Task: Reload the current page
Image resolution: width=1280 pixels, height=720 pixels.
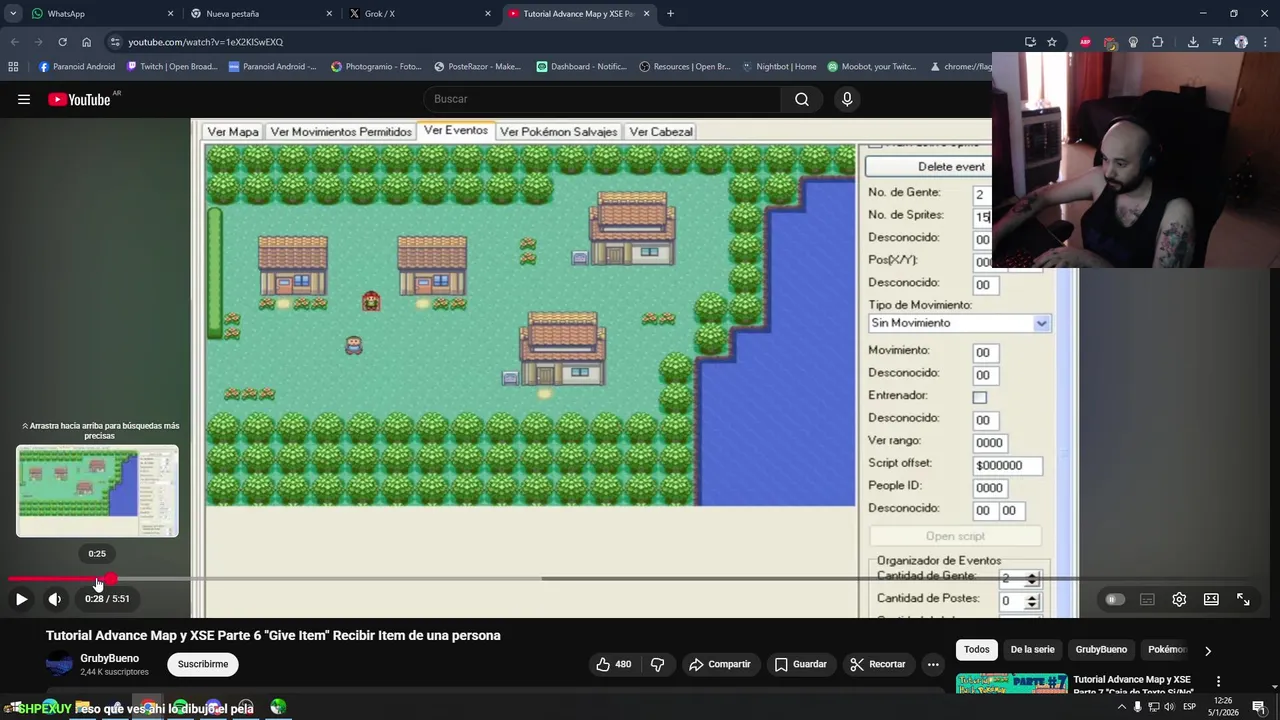Action: tap(62, 42)
